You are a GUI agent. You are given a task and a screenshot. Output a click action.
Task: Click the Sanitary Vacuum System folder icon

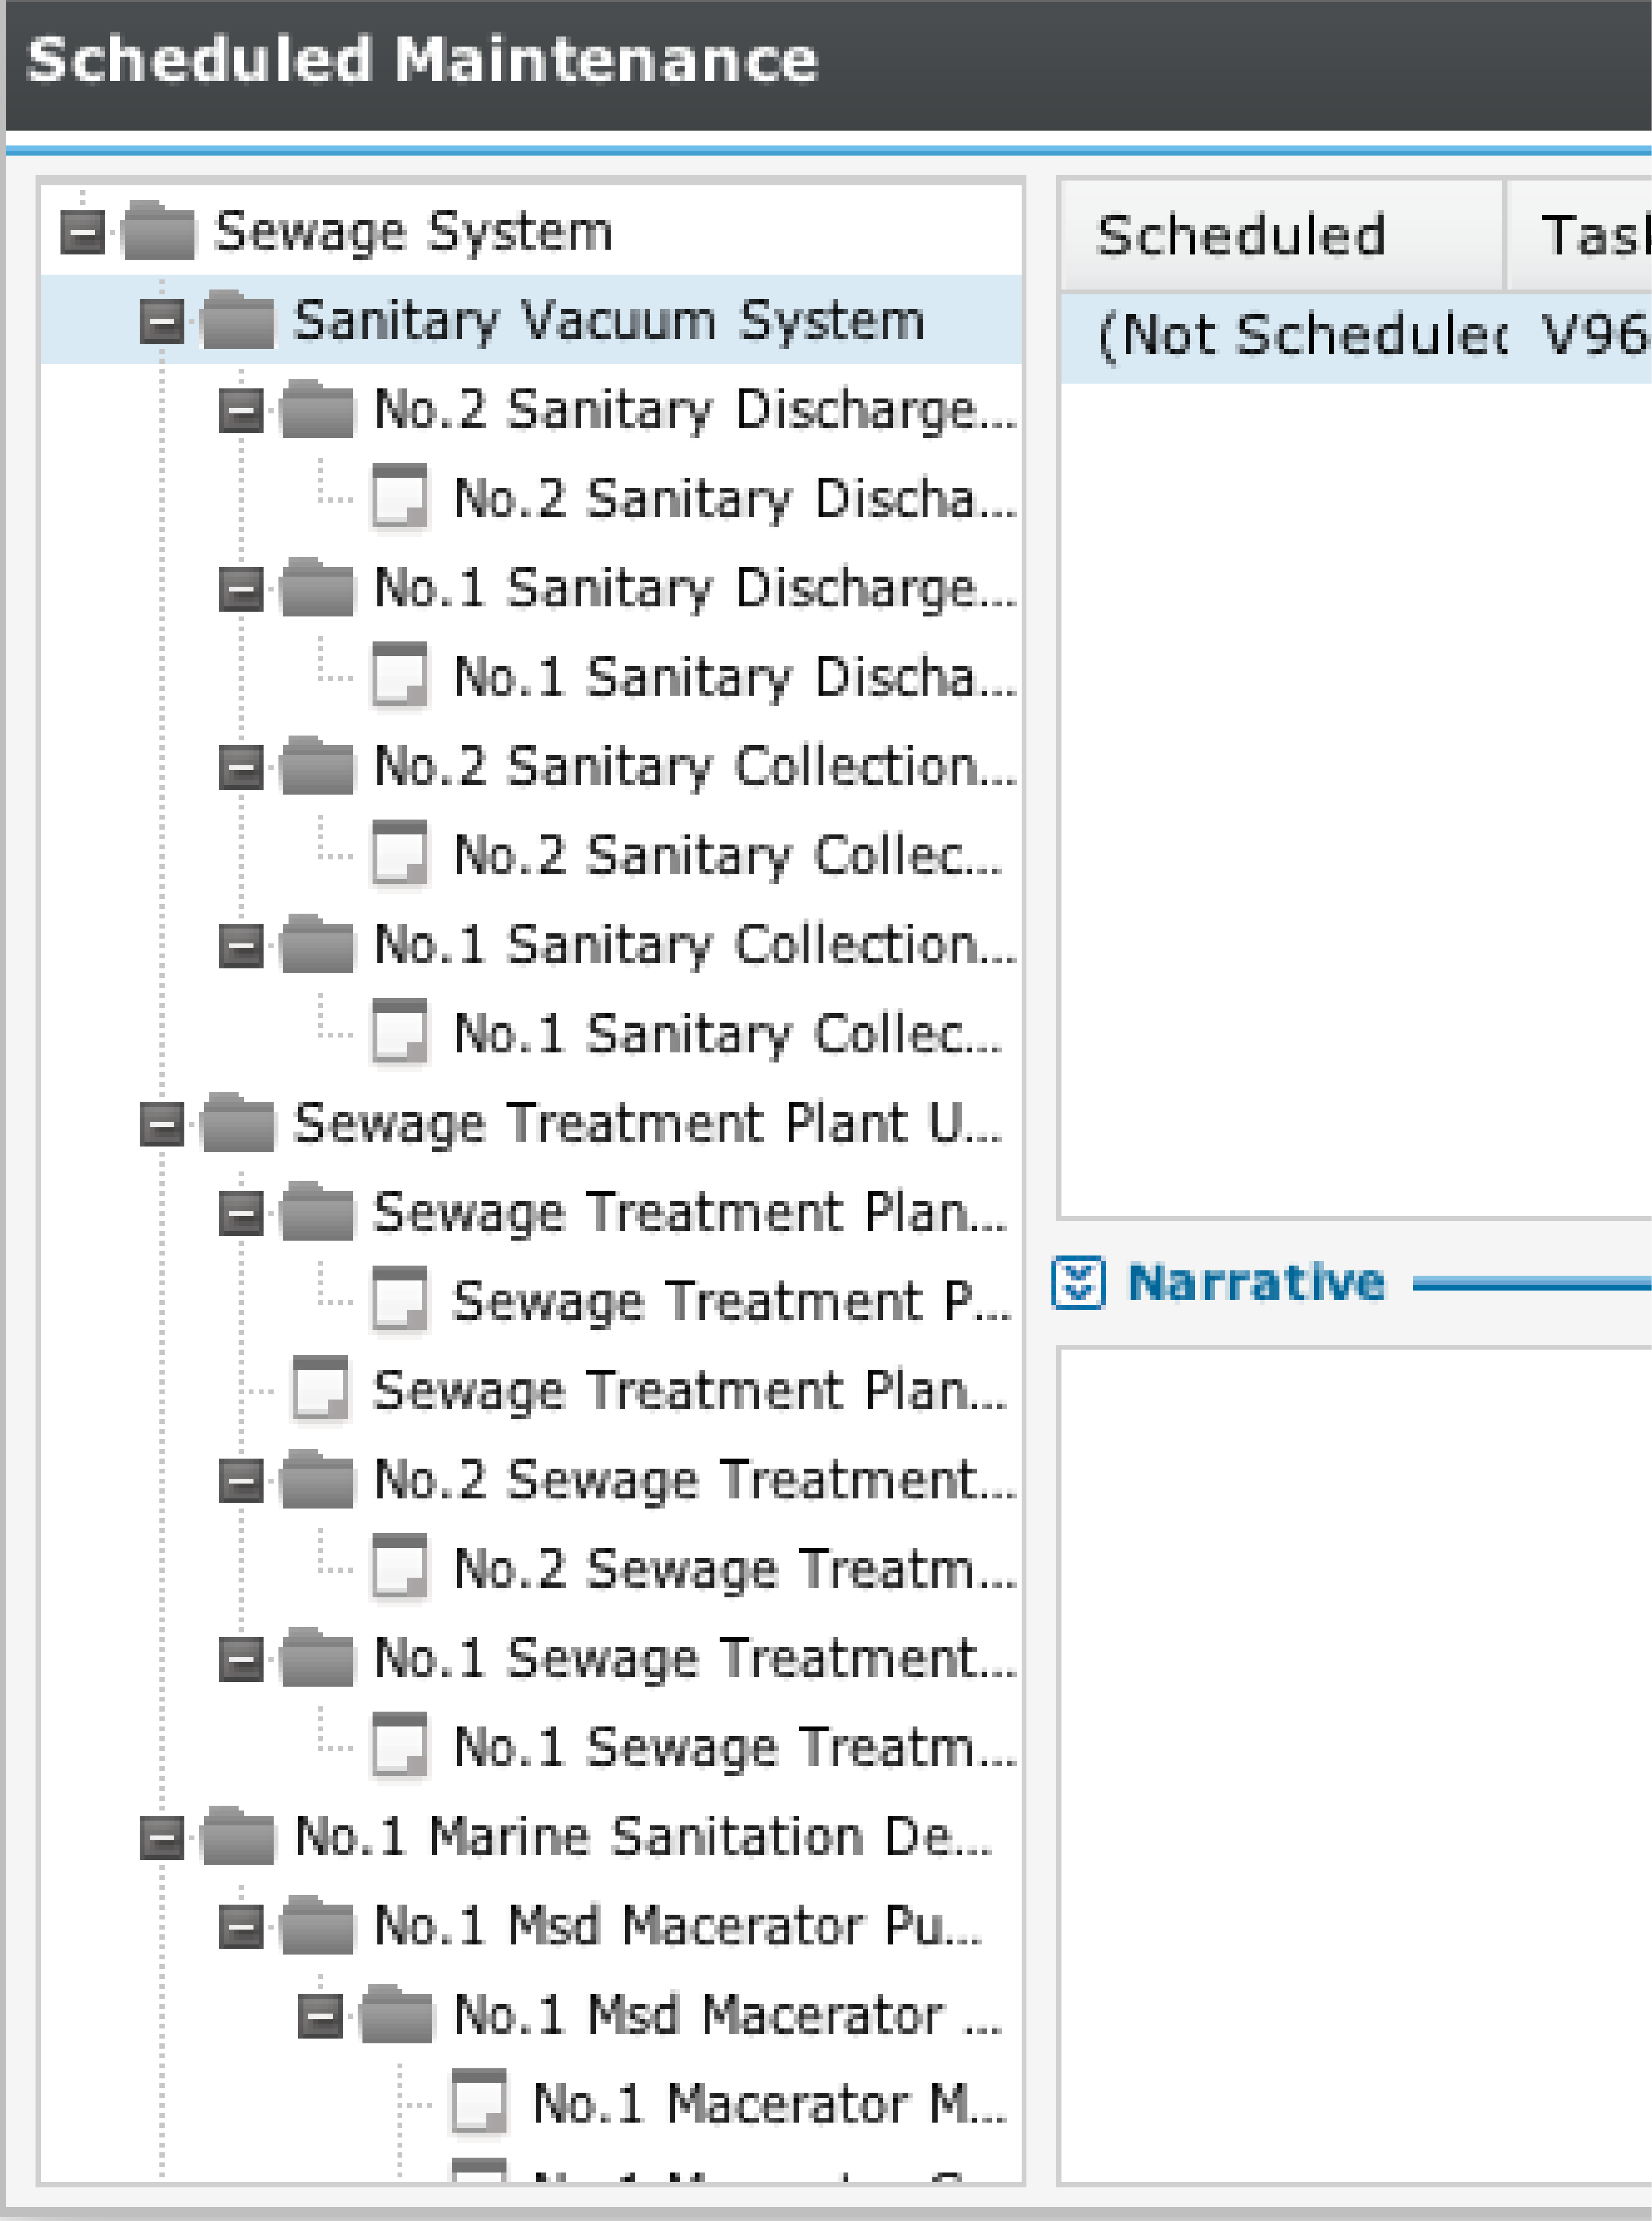pos(237,320)
